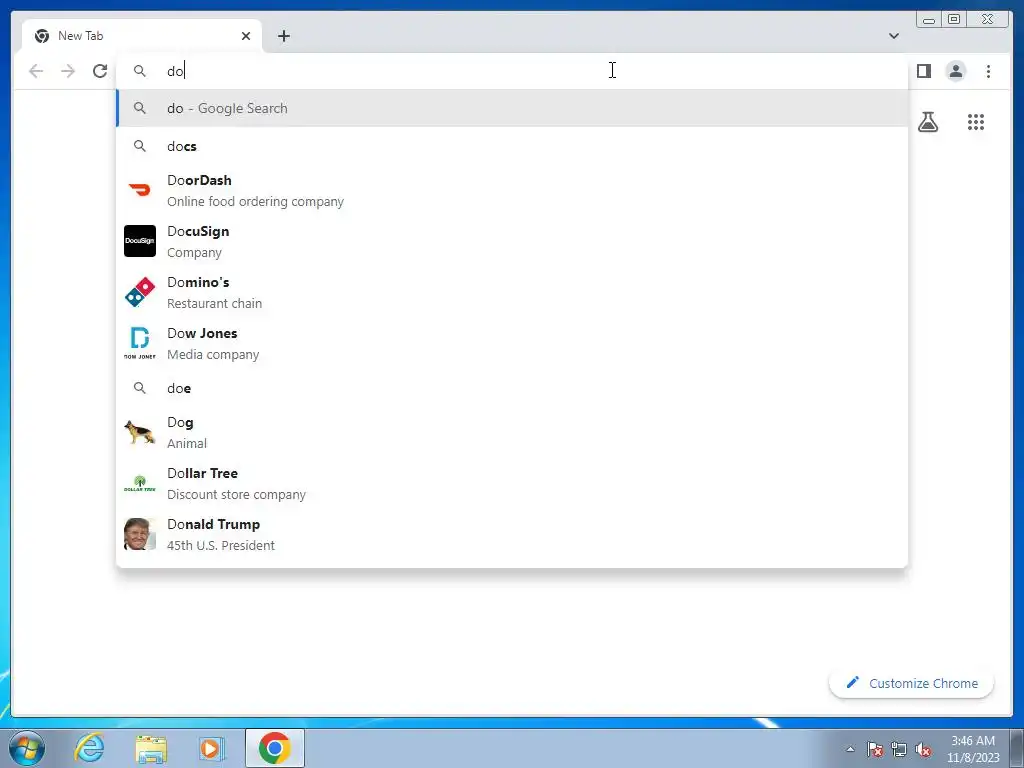Click the Customize Chrome button

pyautogui.click(x=912, y=683)
